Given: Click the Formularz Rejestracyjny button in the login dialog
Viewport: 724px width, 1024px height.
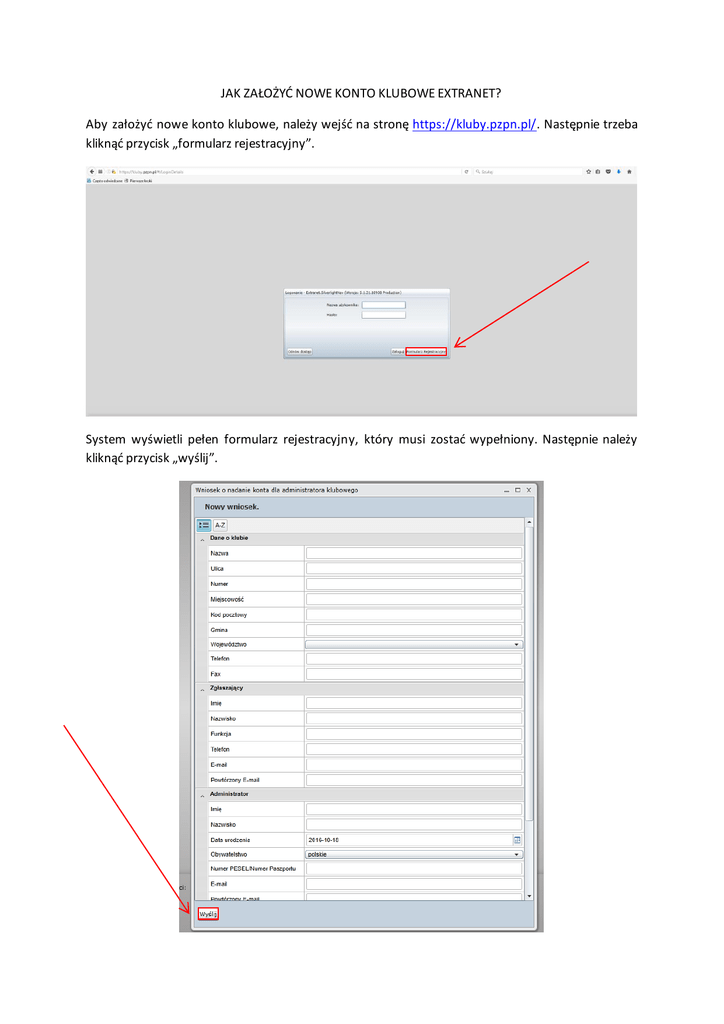Looking at the screenshot, I should [x=426, y=352].
